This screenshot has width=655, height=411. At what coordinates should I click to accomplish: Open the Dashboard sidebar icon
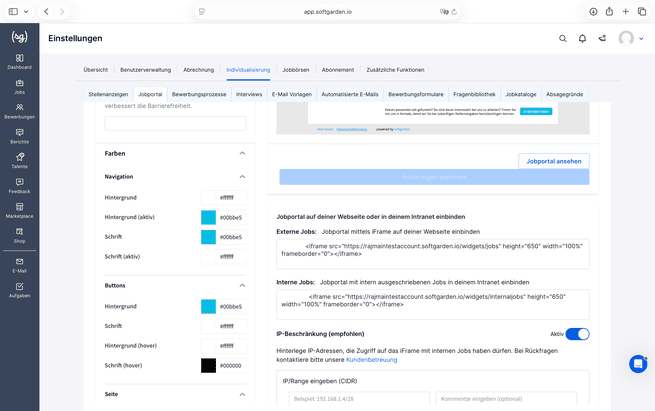pos(20,61)
